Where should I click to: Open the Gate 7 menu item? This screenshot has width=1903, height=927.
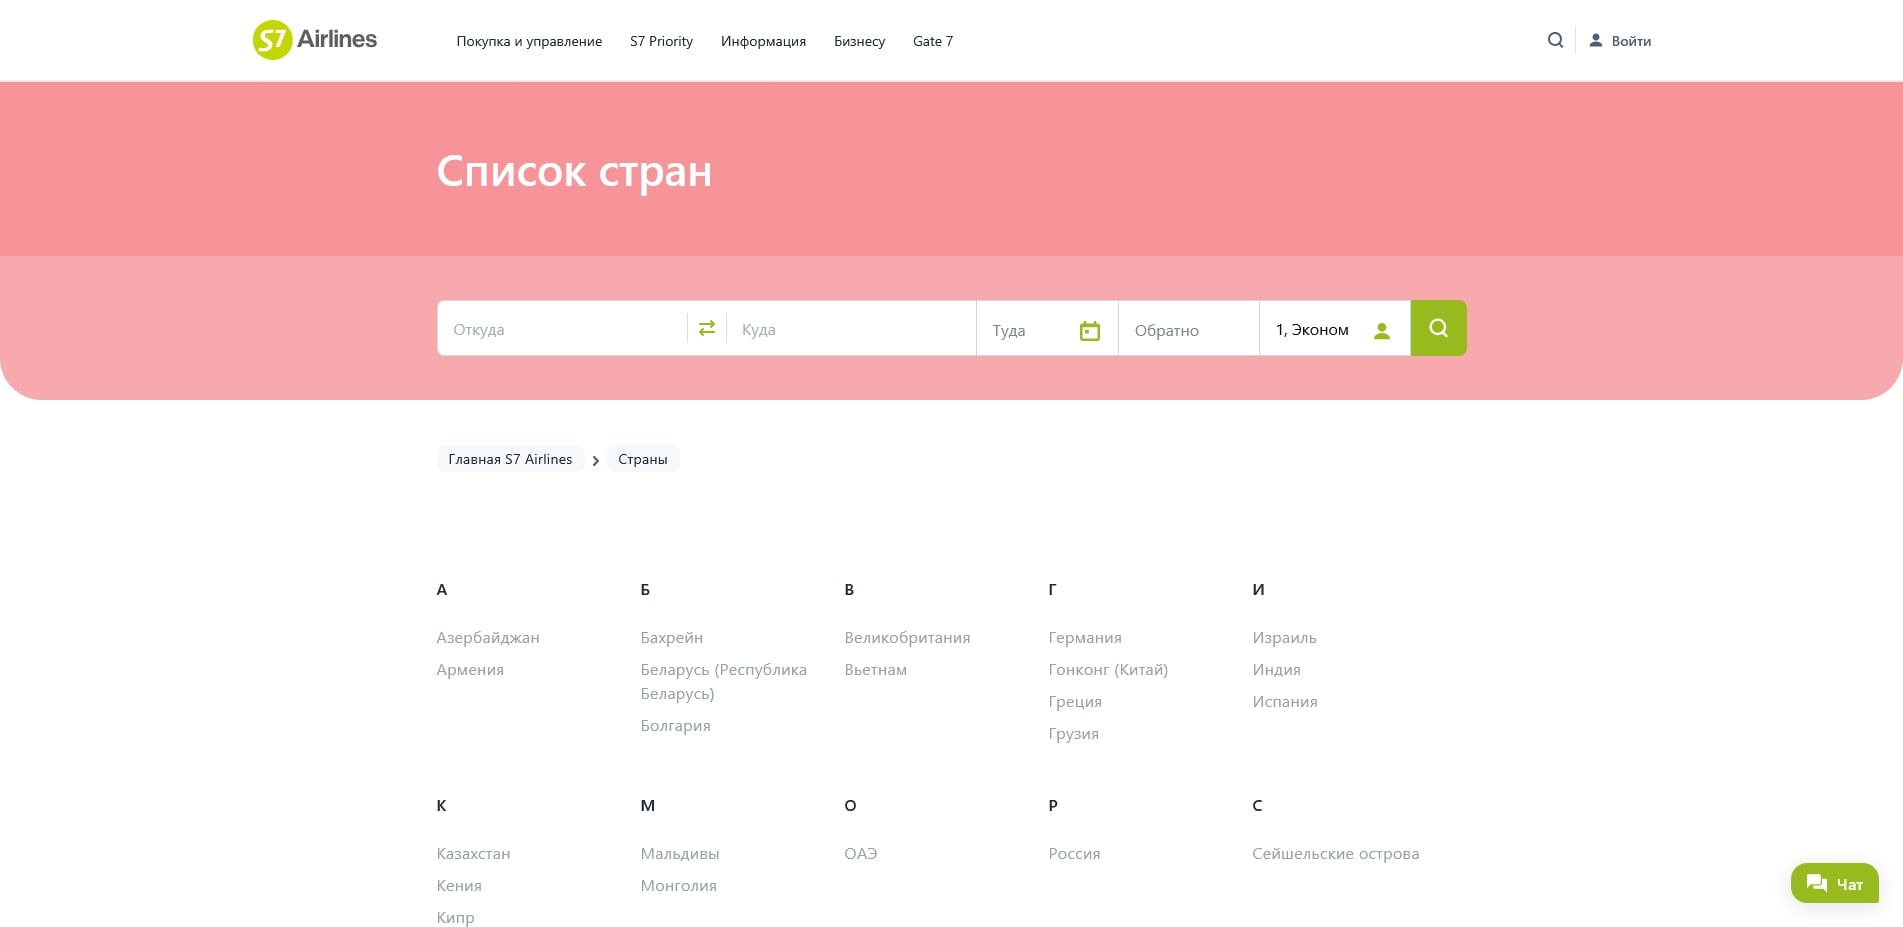[932, 41]
